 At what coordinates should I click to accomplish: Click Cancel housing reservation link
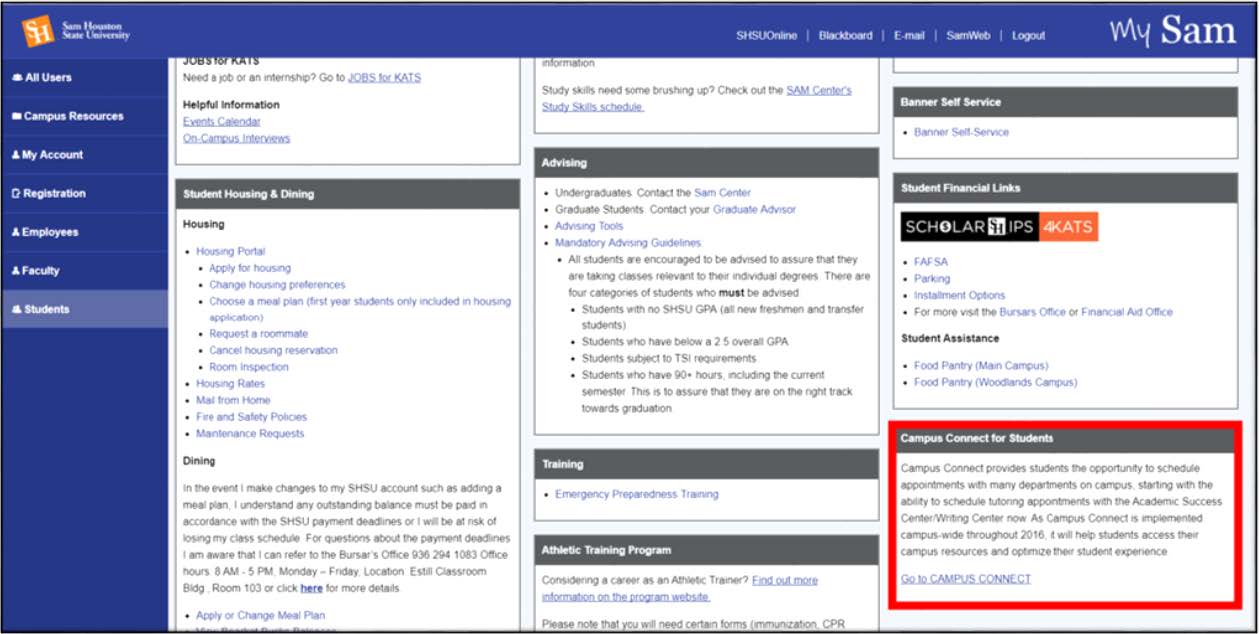273,351
